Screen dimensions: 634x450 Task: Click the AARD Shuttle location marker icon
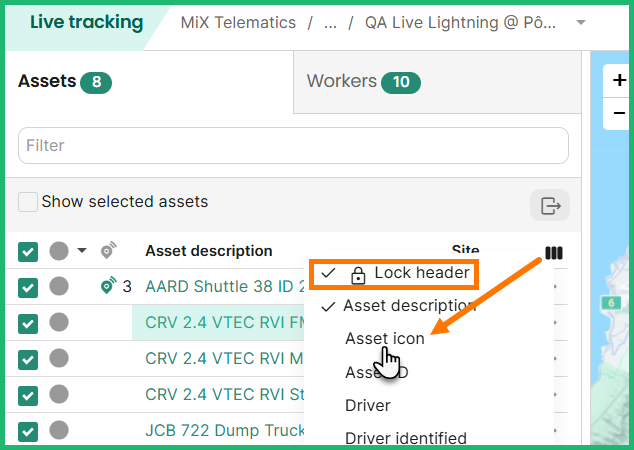click(109, 287)
